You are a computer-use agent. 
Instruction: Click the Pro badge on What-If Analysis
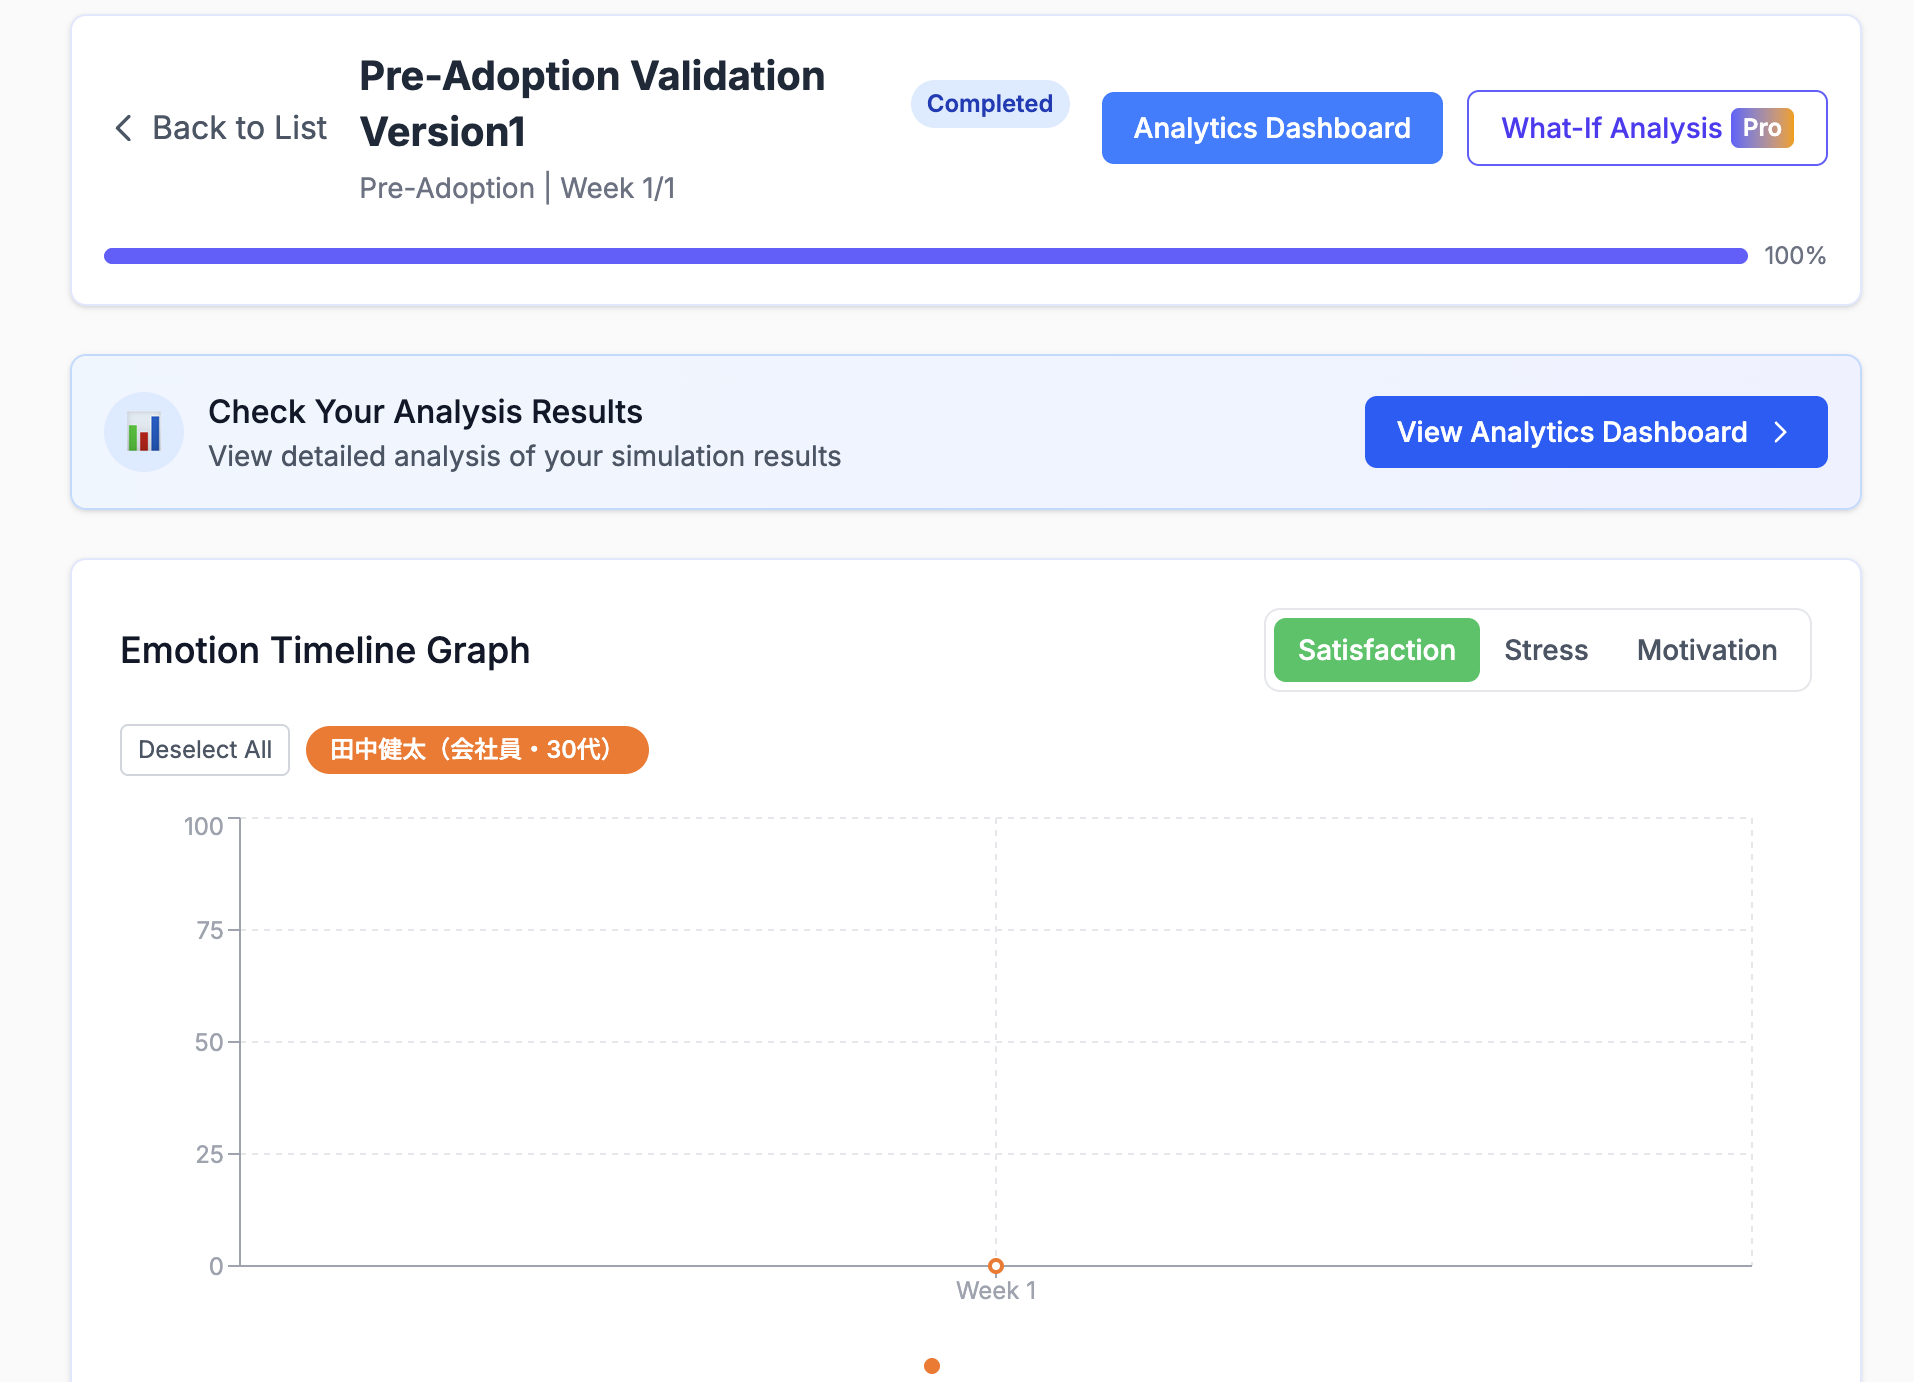[1762, 128]
